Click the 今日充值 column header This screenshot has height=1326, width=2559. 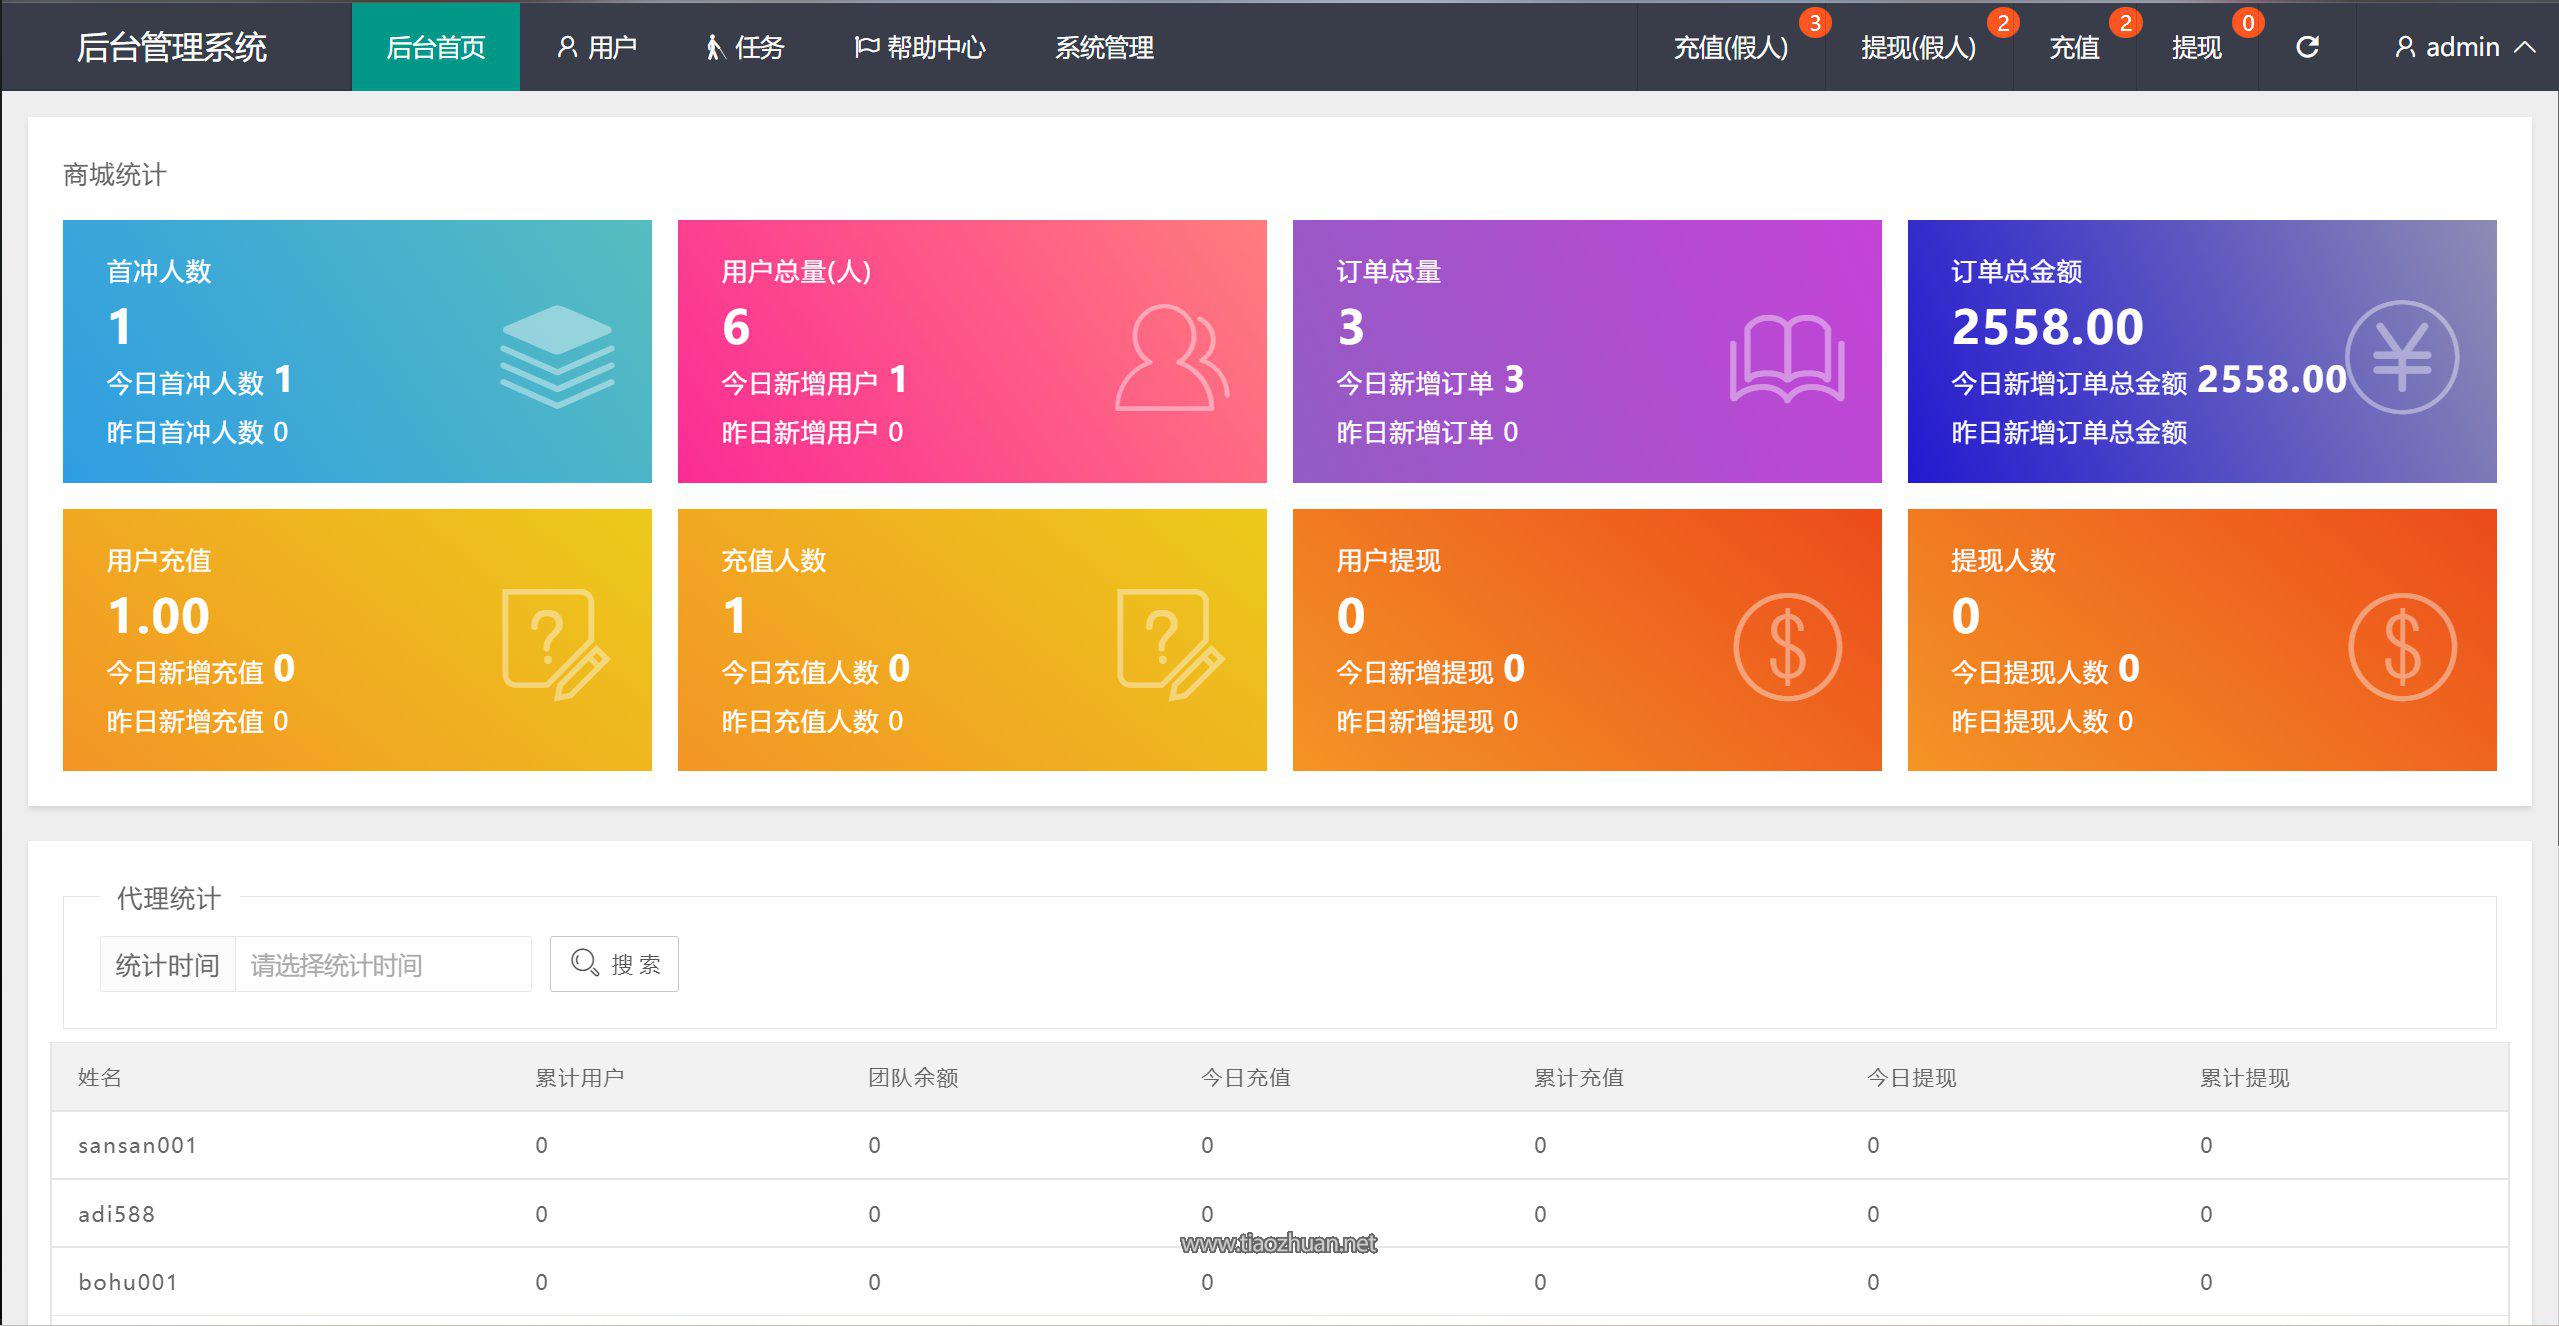[1246, 1077]
